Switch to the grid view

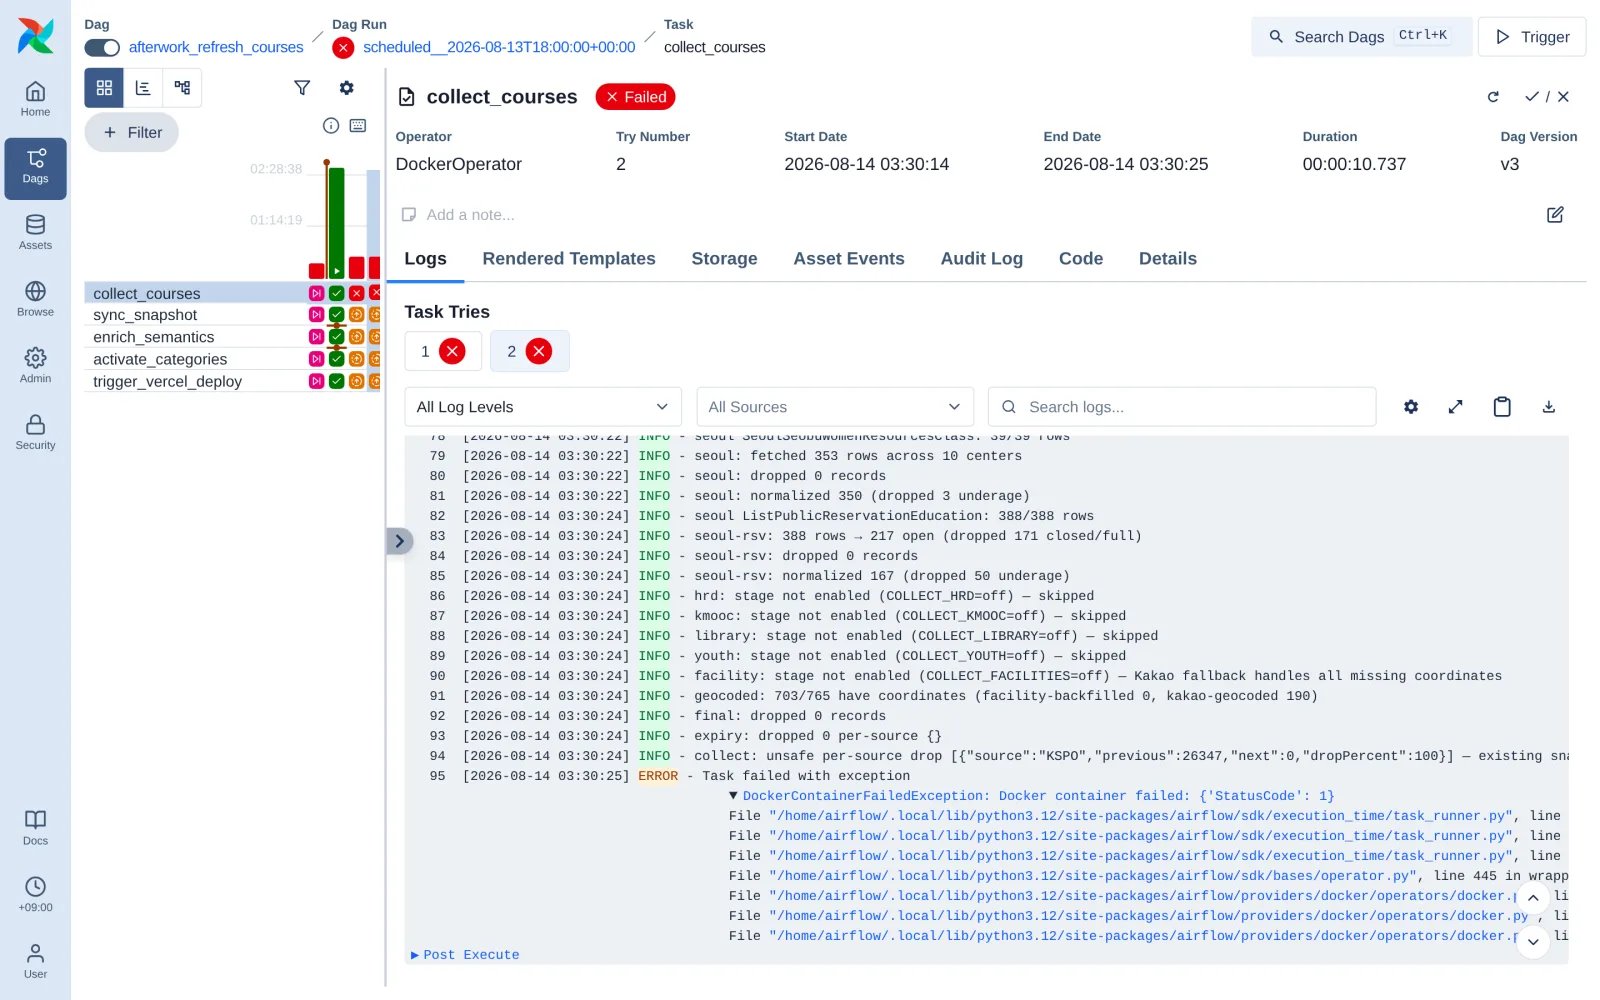coord(104,88)
